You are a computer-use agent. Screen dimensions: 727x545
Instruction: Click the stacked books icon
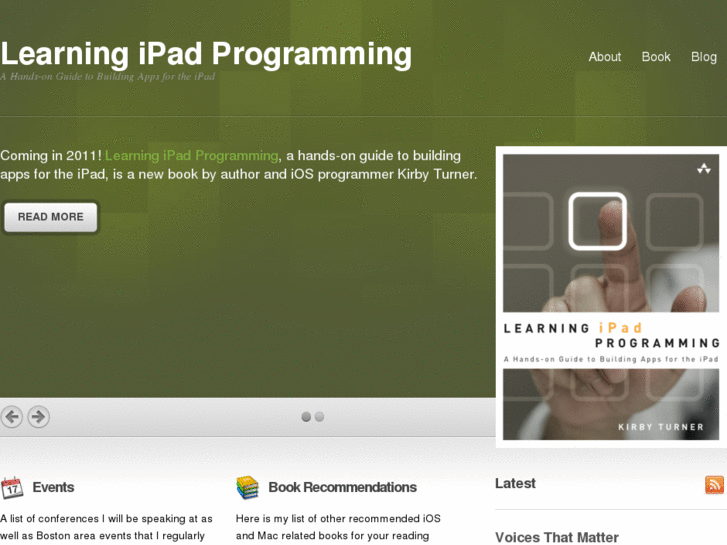pos(247,487)
